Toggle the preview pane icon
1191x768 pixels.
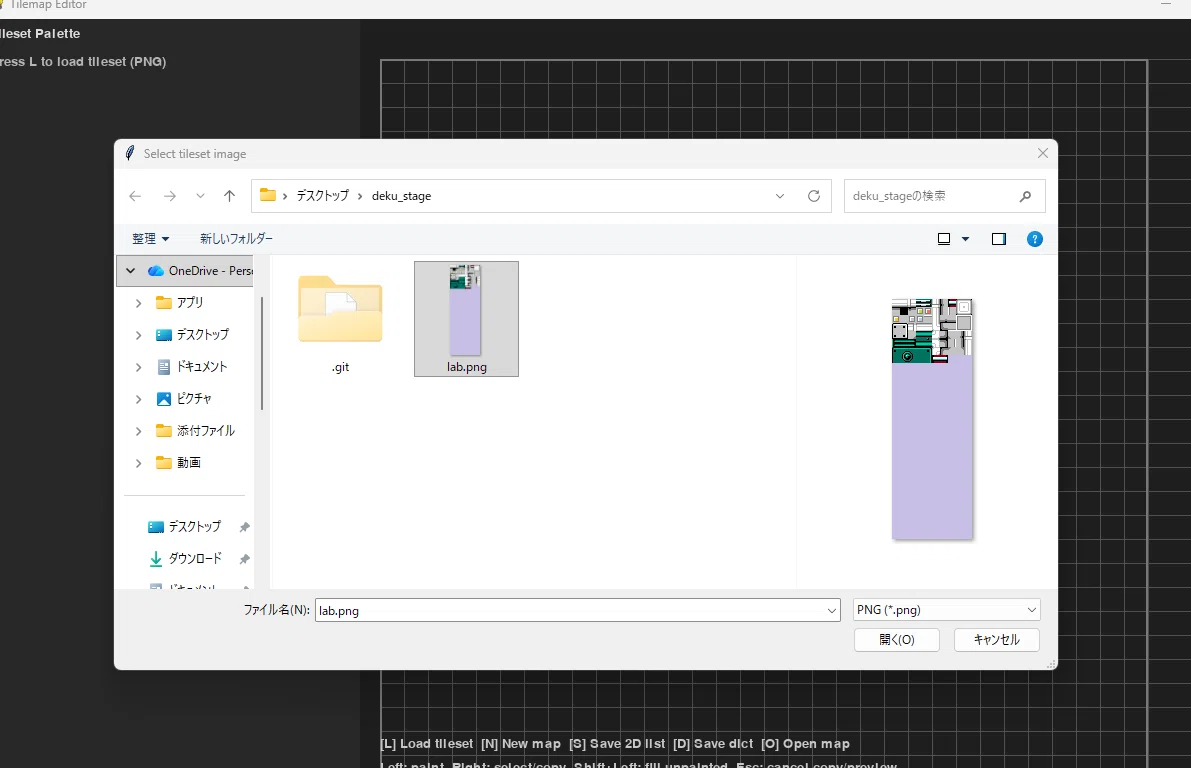999,239
